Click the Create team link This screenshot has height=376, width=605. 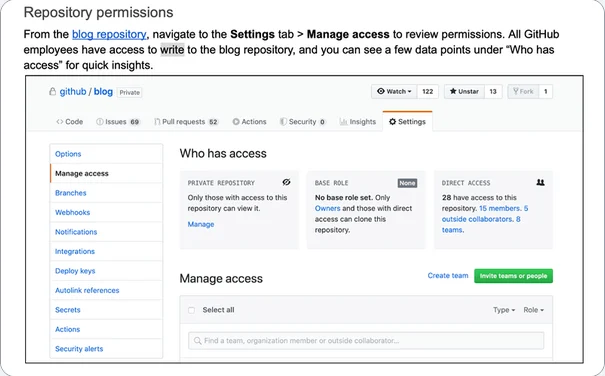pos(448,276)
